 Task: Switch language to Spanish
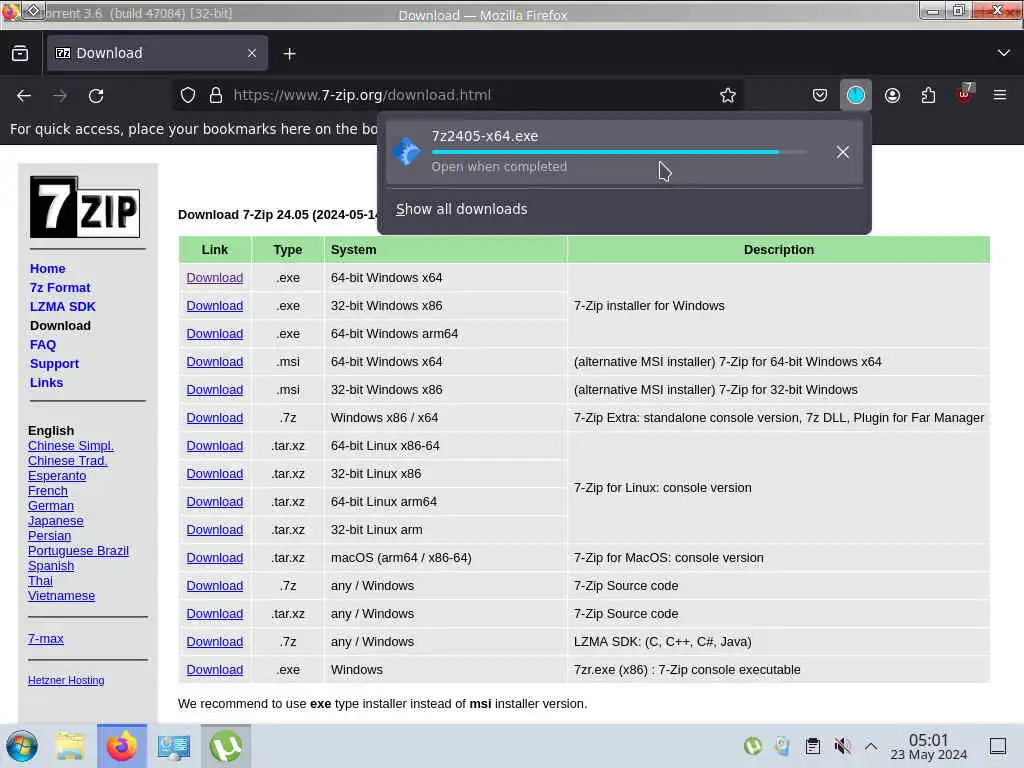[x=51, y=566]
